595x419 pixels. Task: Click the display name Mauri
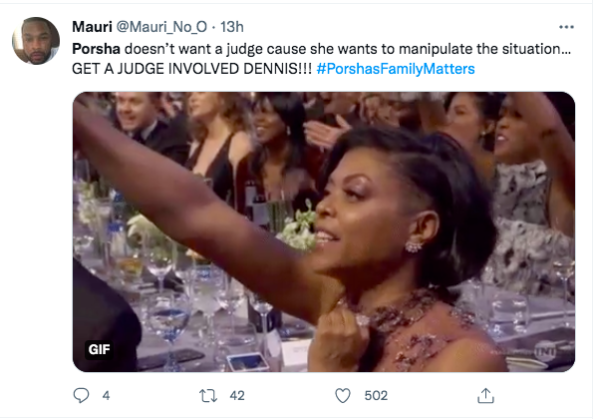[92, 27]
